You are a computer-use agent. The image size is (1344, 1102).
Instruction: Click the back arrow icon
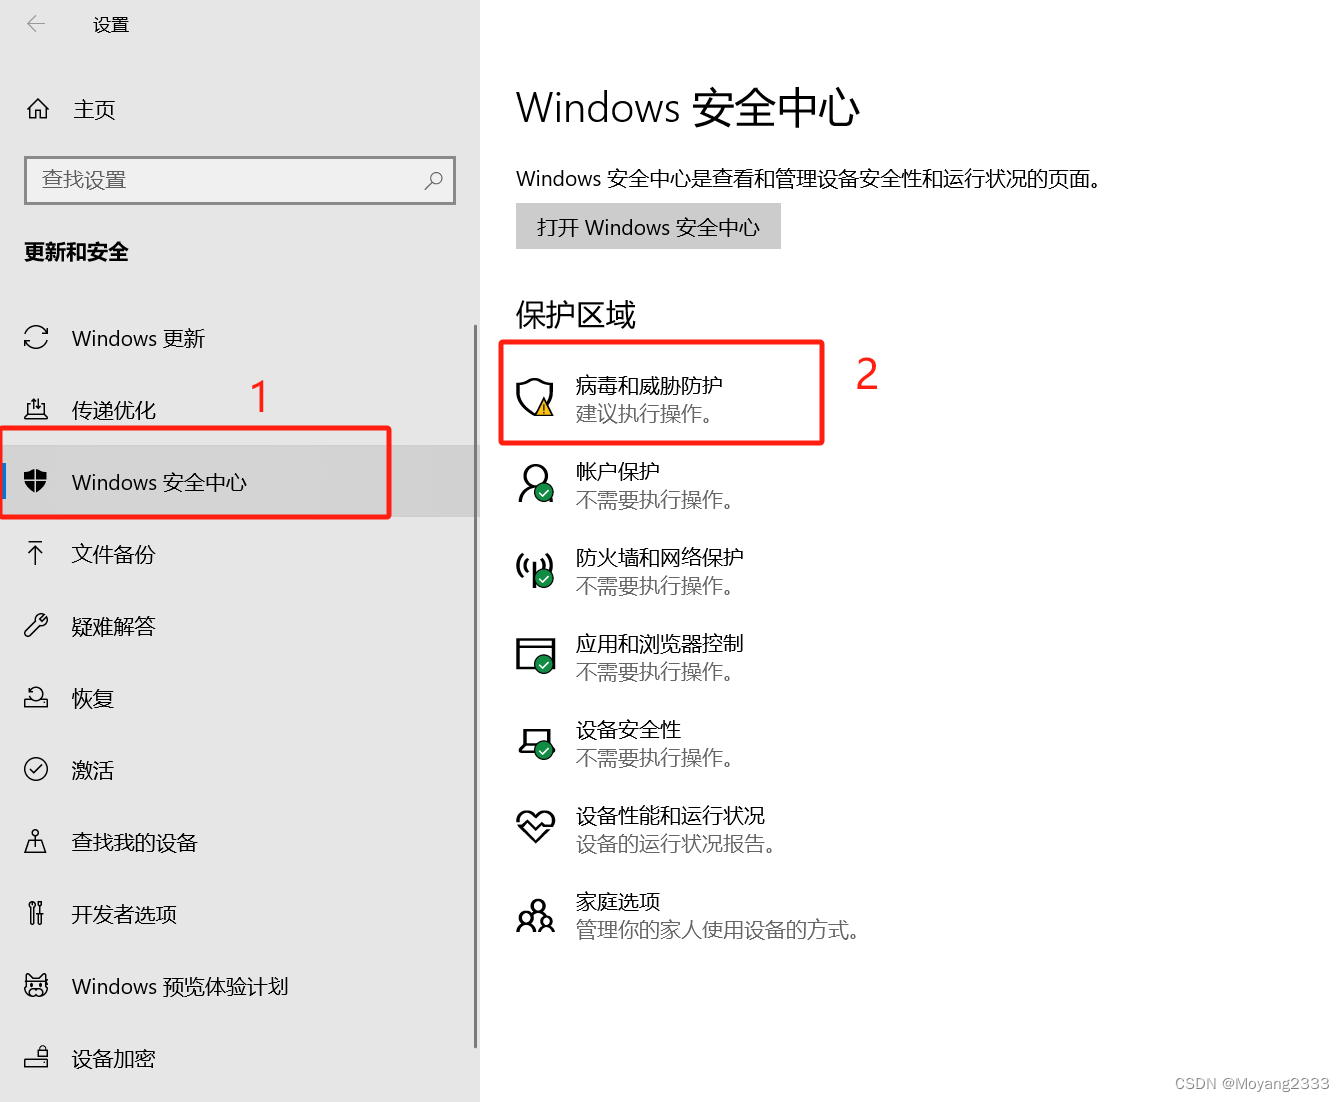point(36,24)
